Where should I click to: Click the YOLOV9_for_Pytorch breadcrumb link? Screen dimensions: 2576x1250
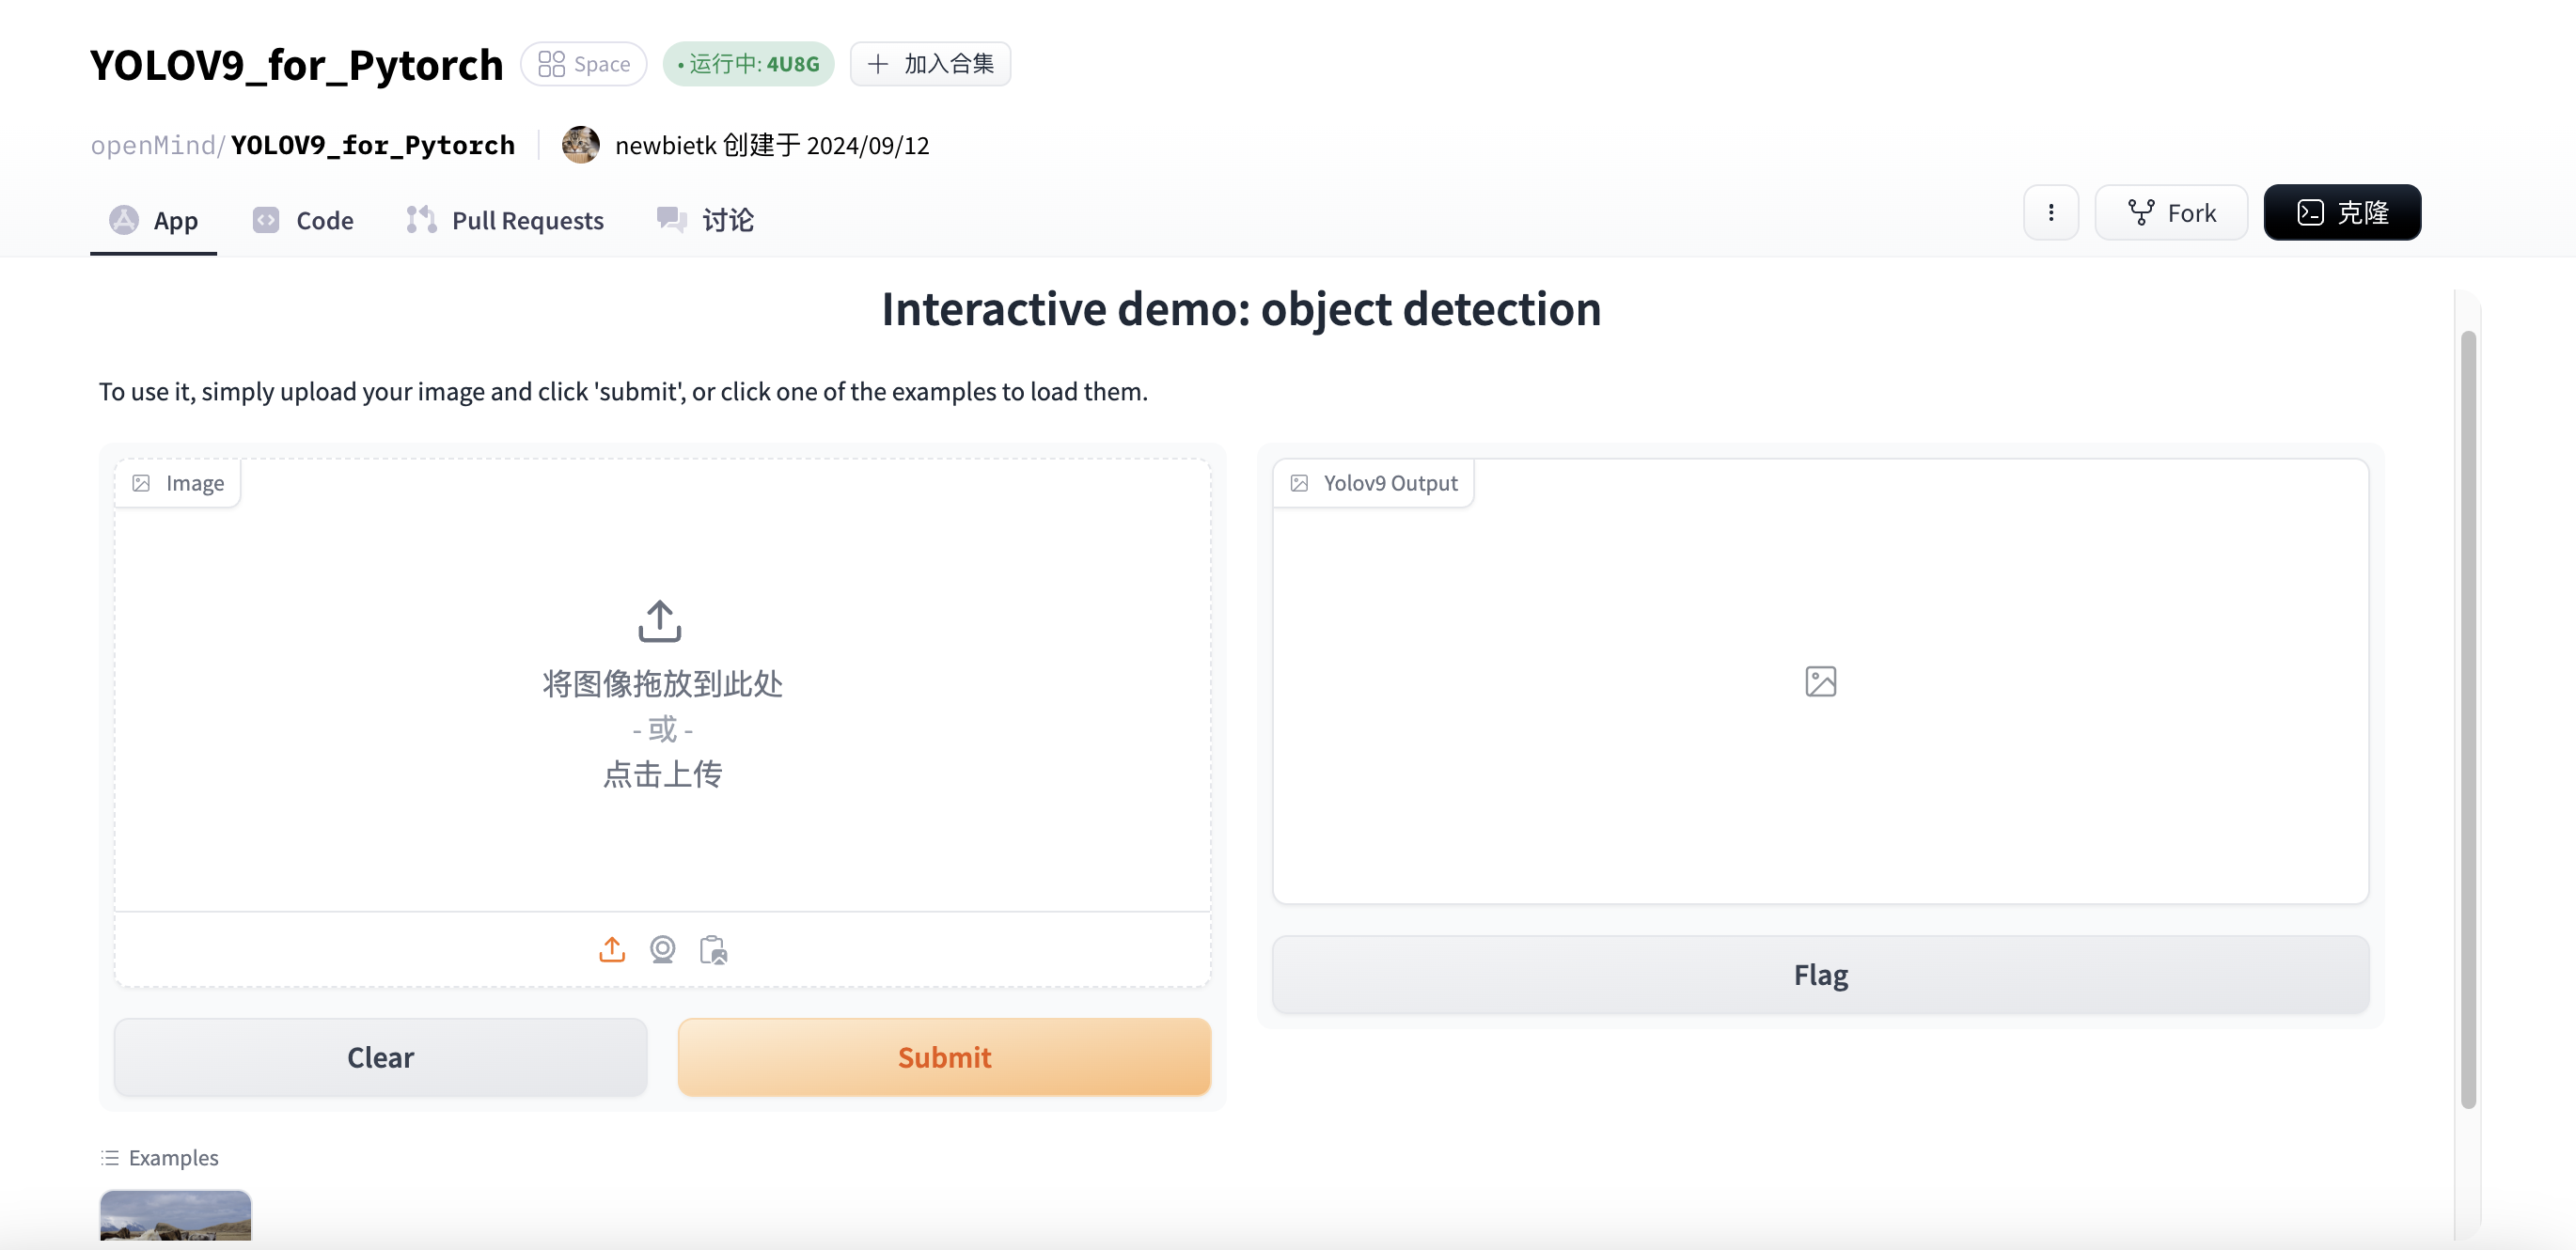[x=373, y=145]
